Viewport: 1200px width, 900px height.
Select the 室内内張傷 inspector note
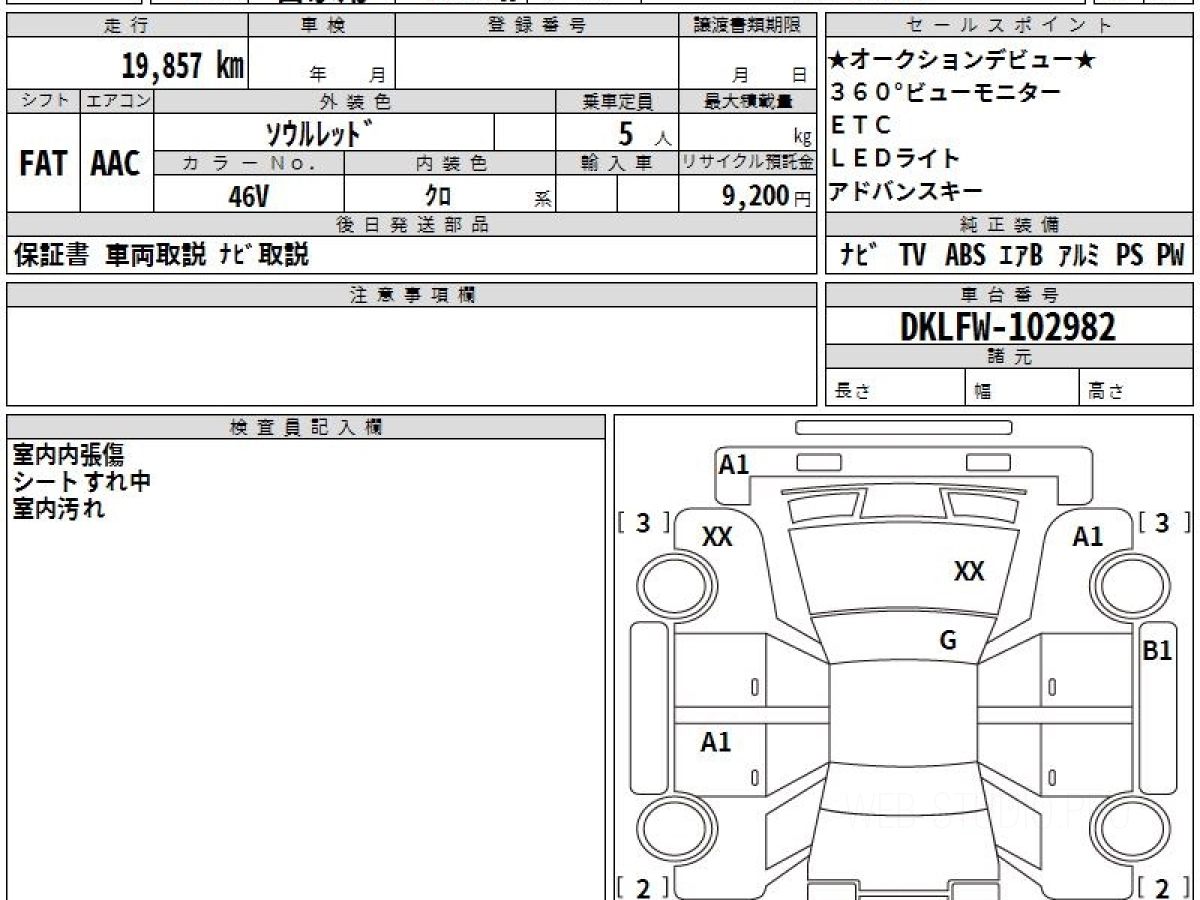pos(68,455)
